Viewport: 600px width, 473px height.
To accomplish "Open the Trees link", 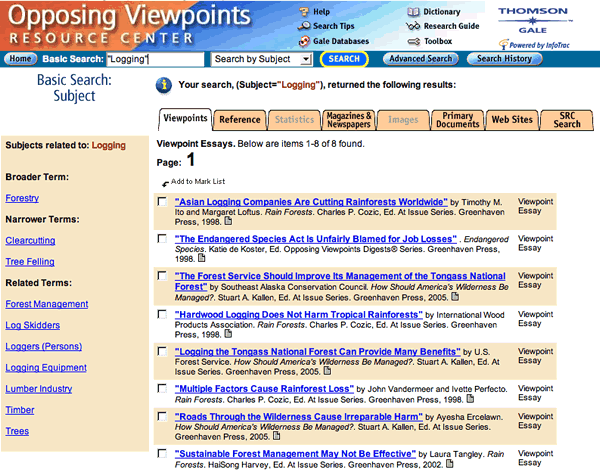I will click(17, 431).
